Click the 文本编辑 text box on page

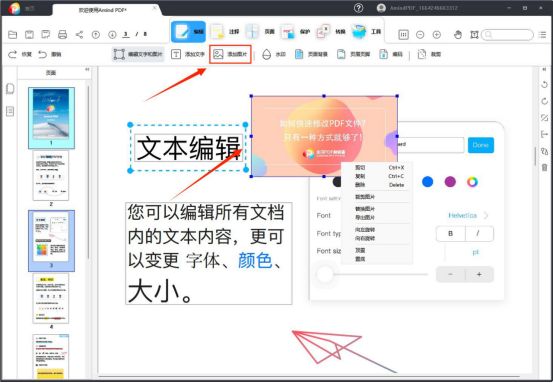[188, 148]
